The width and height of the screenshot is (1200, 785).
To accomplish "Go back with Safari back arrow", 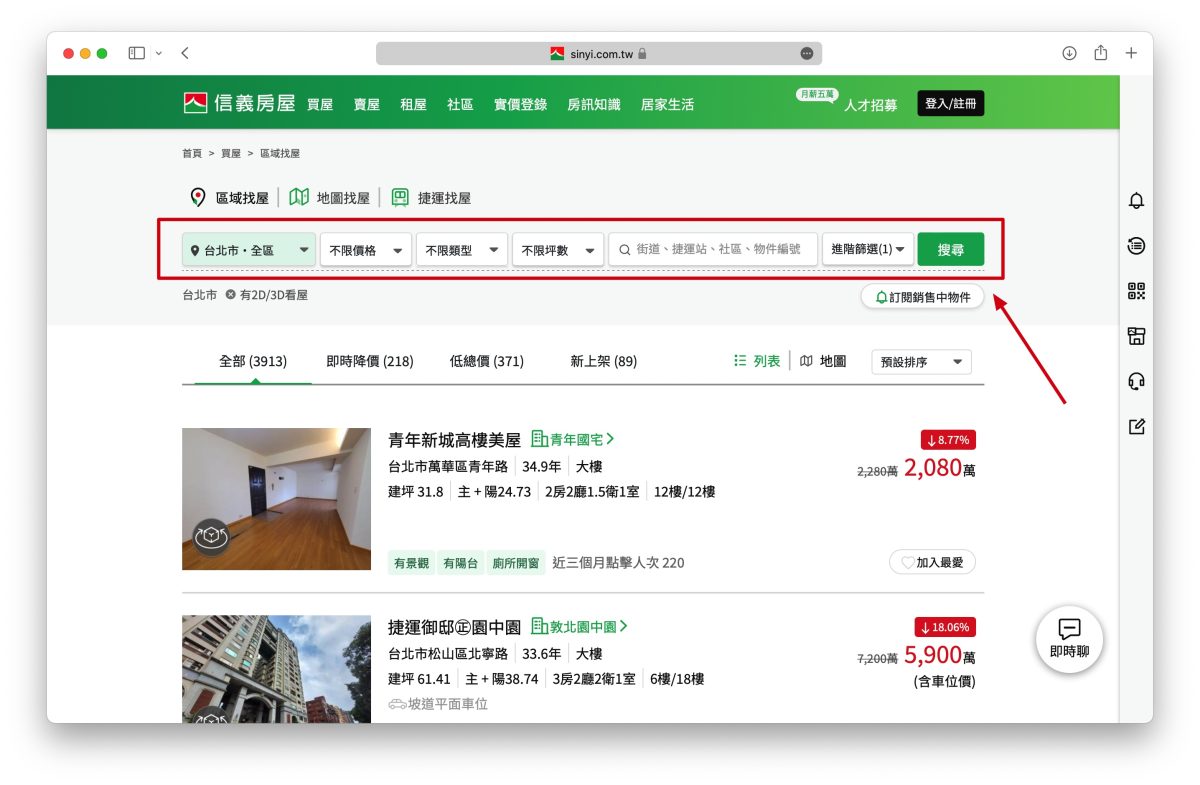I will coord(185,53).
